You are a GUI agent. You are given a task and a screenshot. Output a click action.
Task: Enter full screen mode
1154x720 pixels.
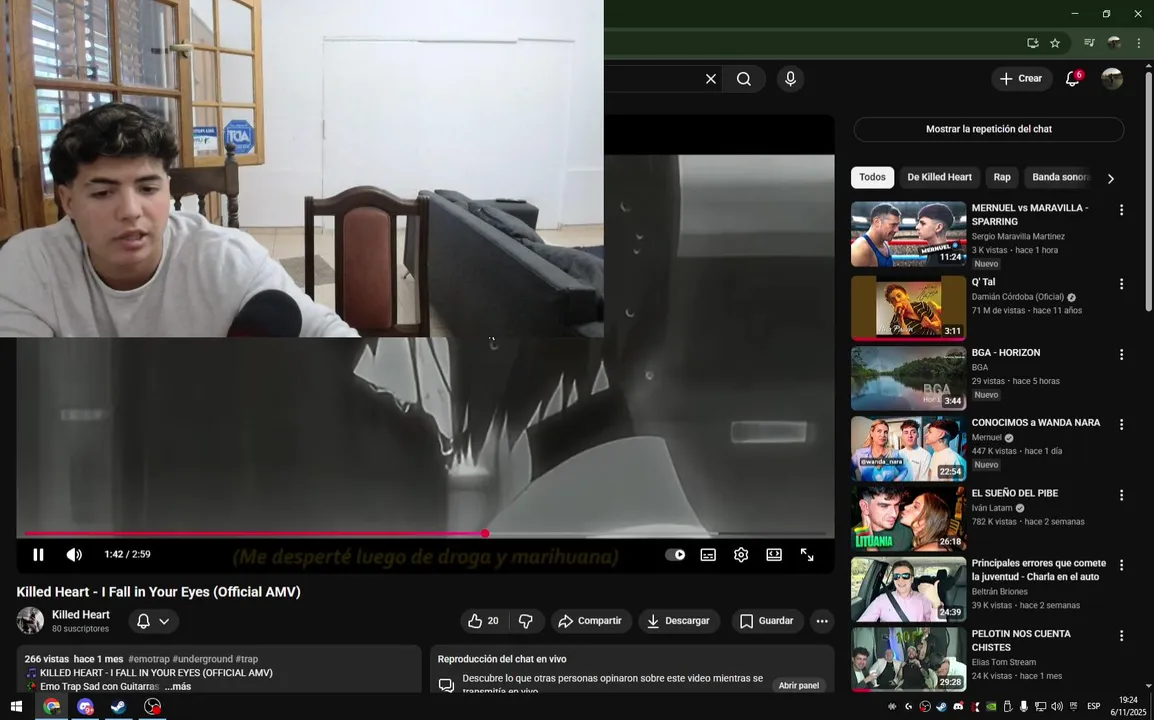pos(807,555)
